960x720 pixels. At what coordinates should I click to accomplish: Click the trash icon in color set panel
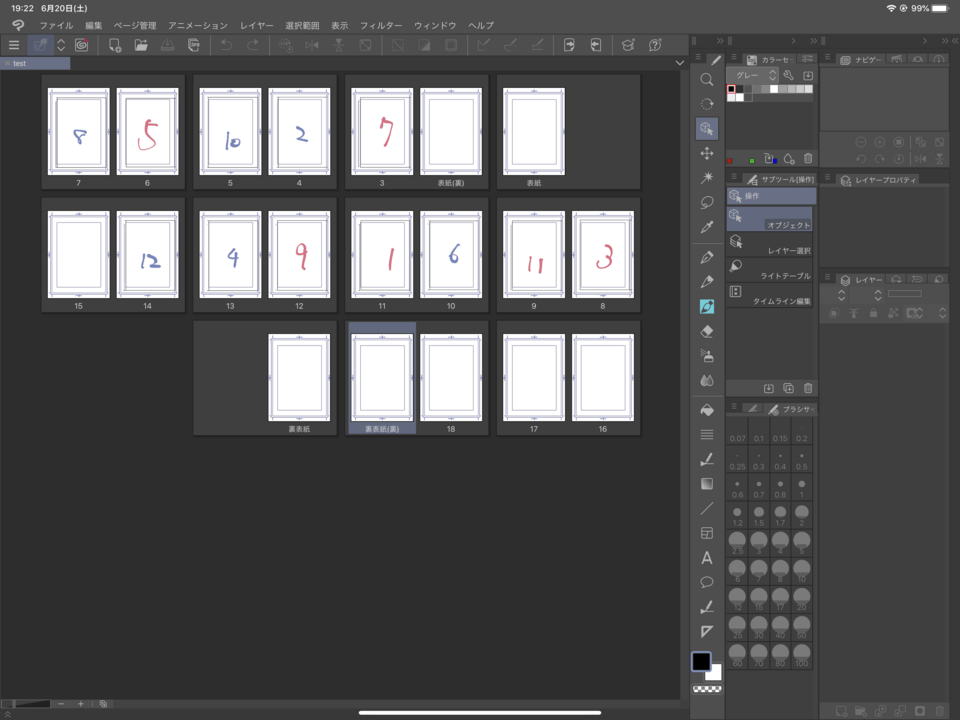[808, 159]
